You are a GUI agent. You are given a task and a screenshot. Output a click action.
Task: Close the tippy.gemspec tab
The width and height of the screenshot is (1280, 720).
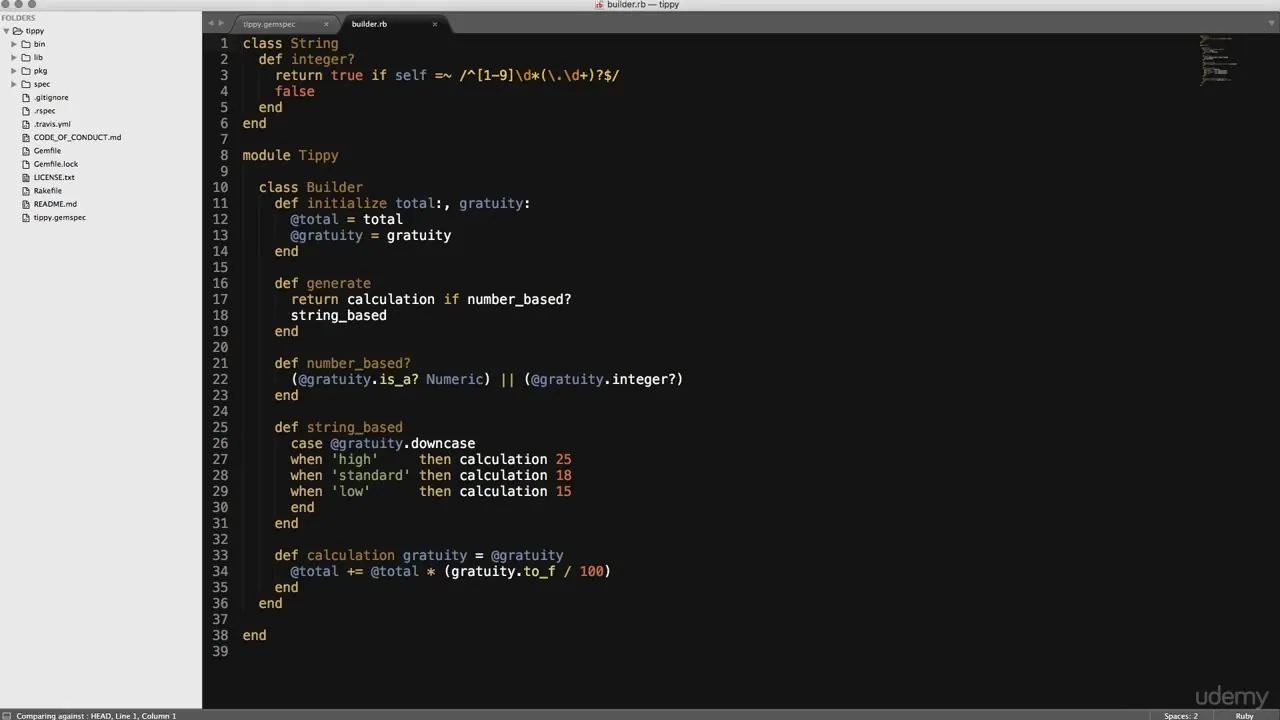tap(326, 24)
